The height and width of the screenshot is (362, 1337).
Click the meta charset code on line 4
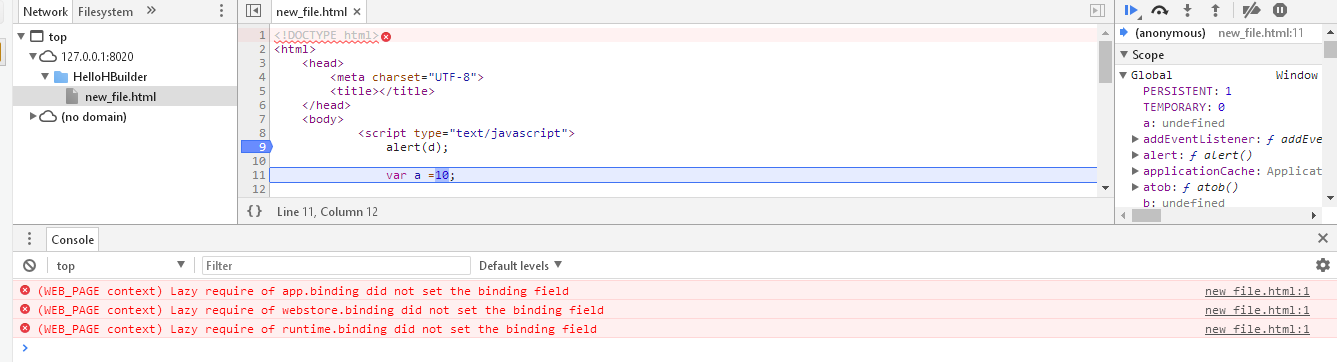point(407,77)
